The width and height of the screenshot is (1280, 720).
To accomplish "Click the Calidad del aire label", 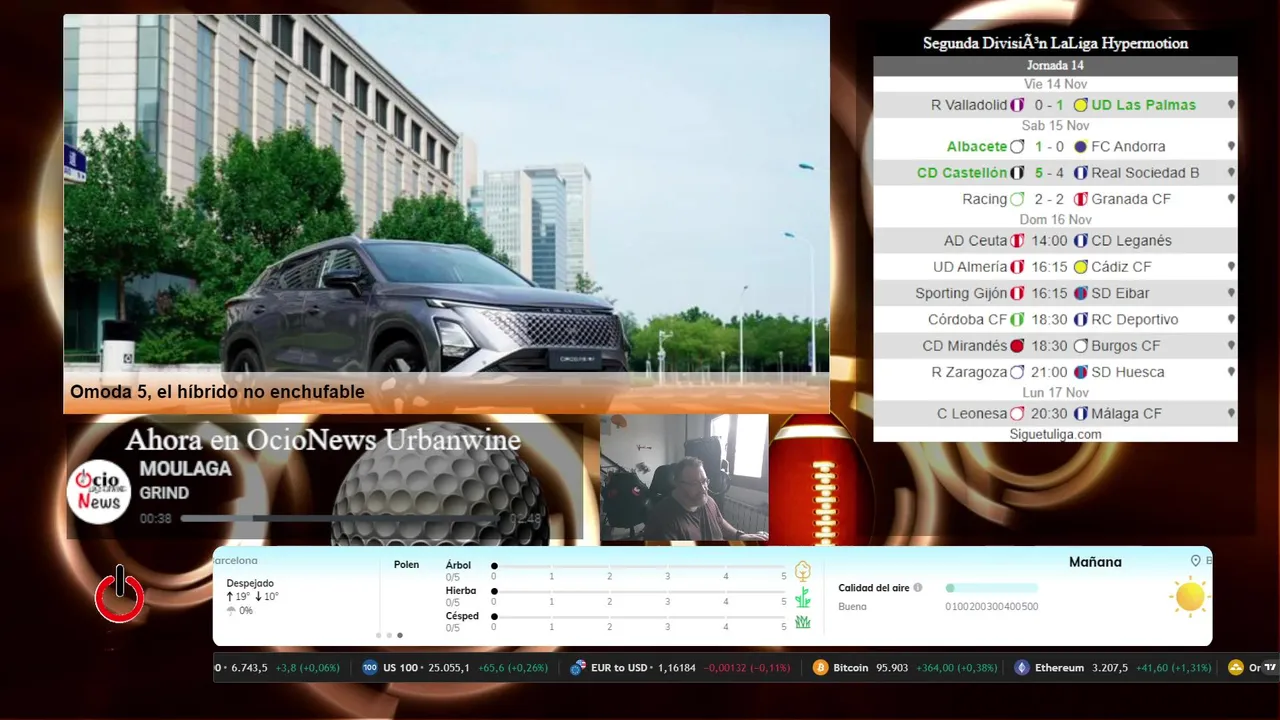I will click(874, 588).
